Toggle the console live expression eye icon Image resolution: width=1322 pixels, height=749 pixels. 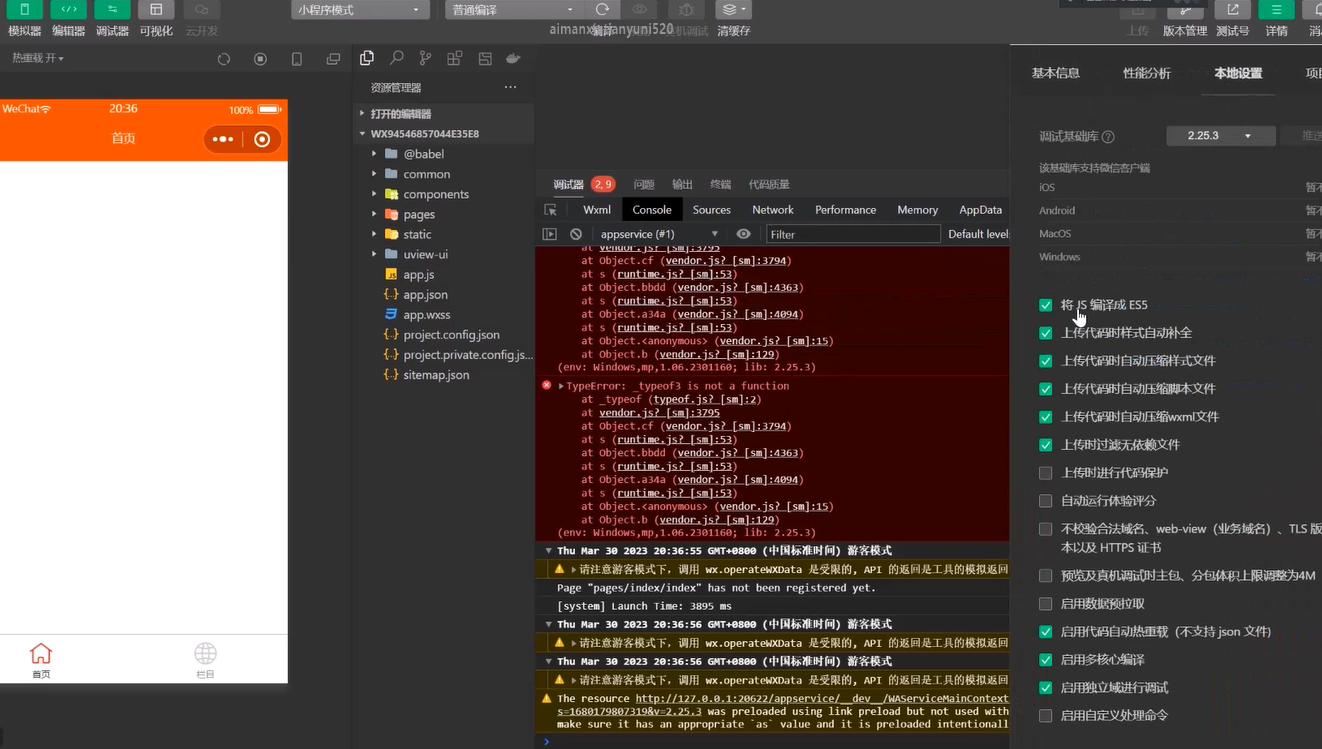click(x=743, y=234)
